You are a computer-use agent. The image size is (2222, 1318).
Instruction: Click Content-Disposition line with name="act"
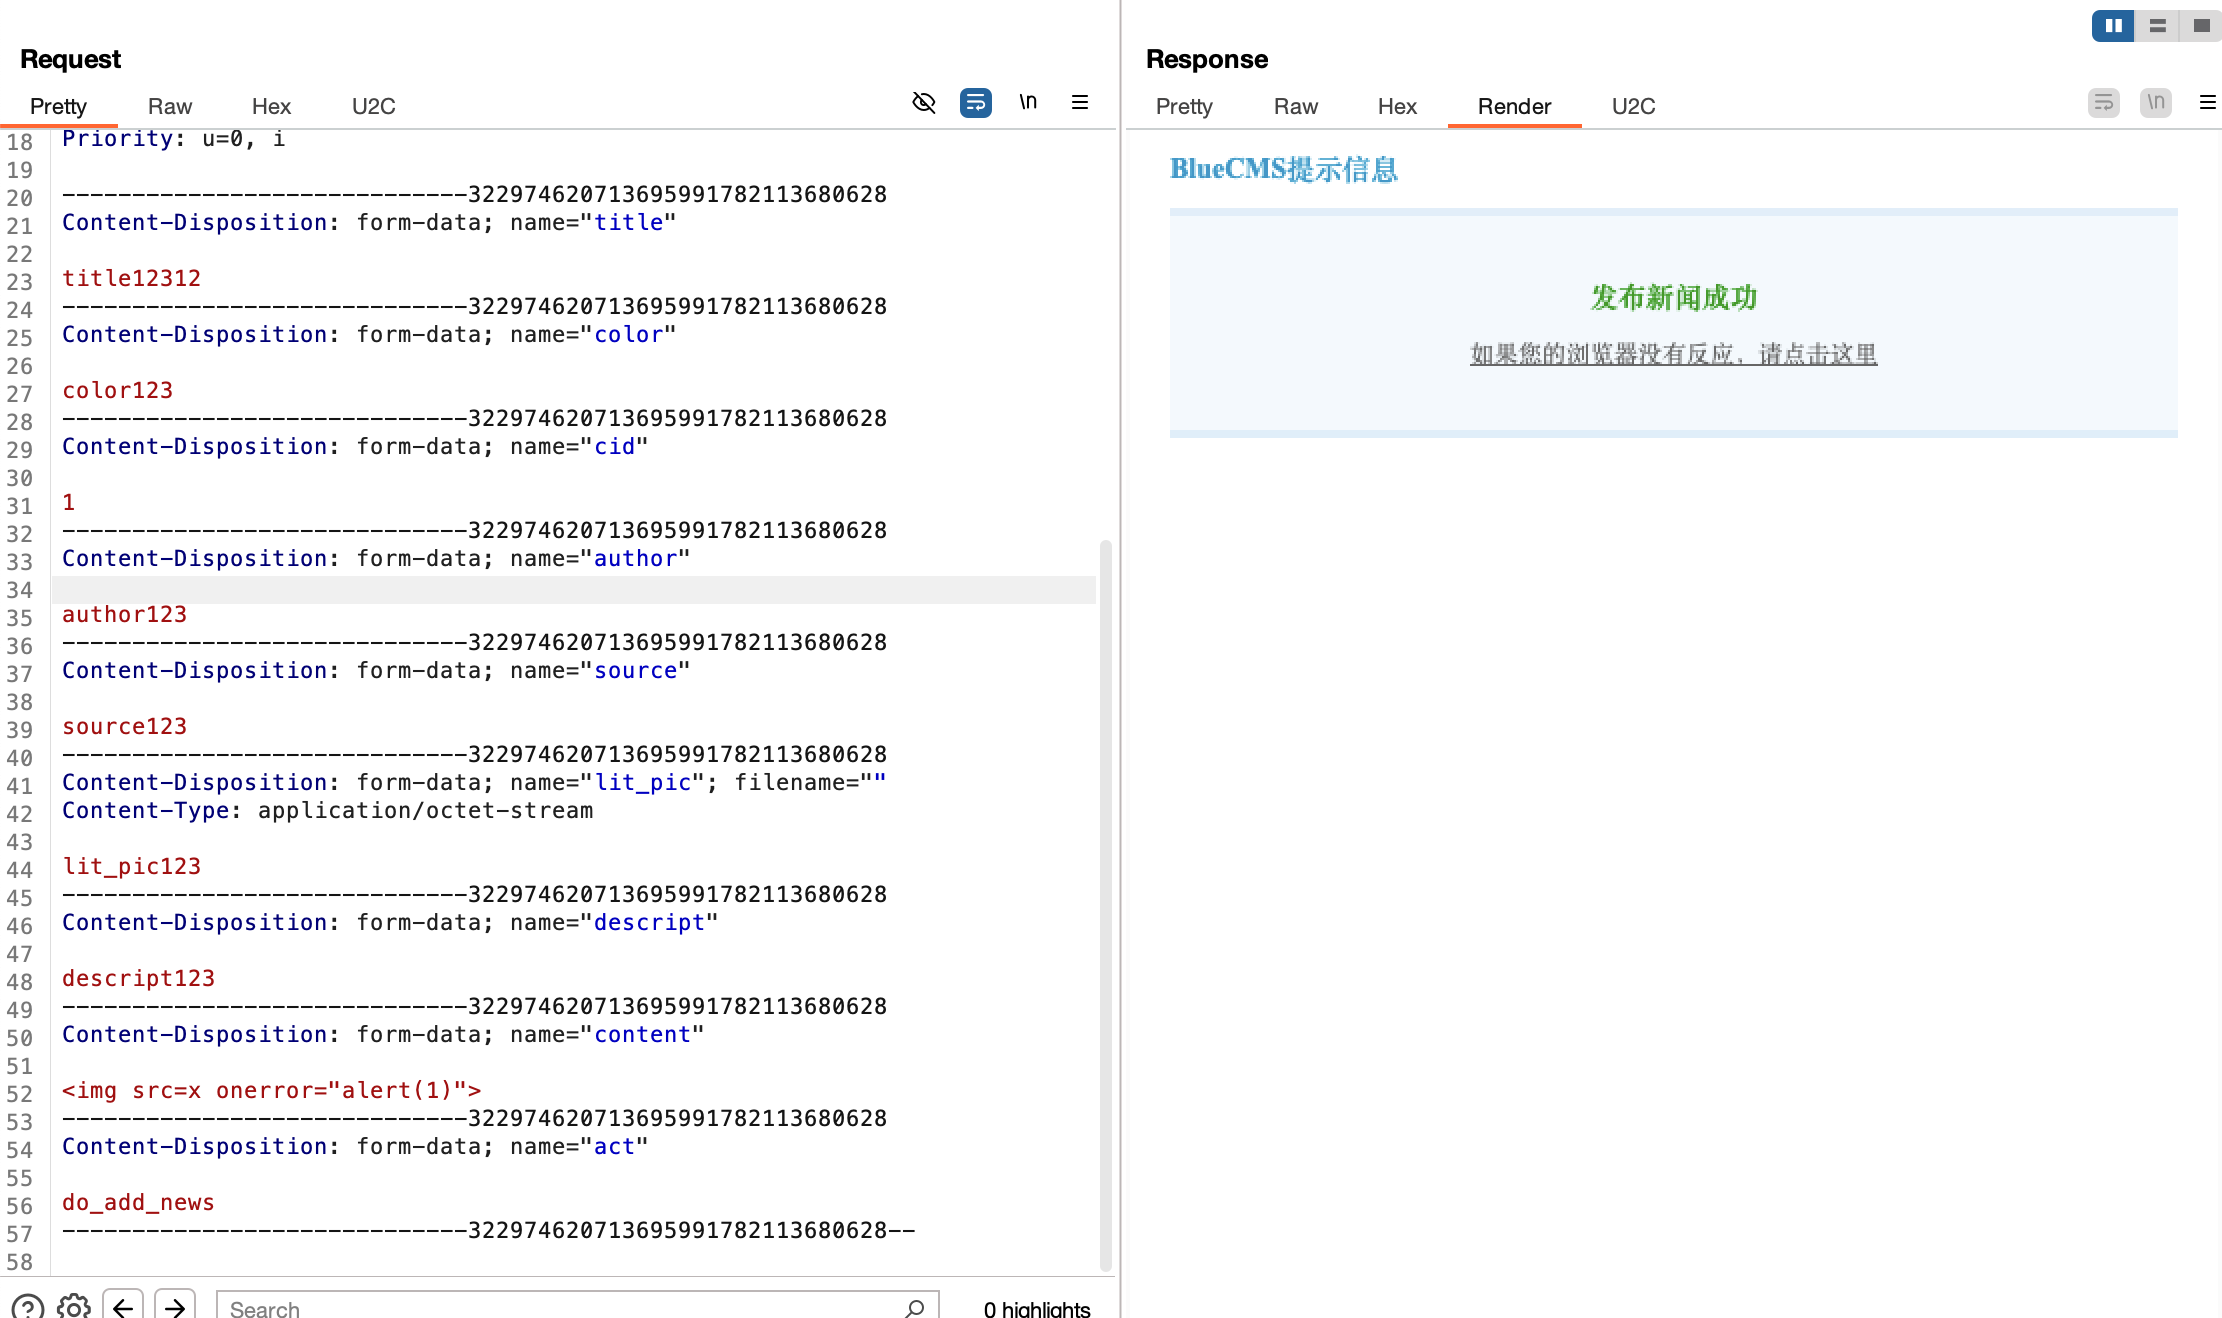(x=355, y=1146)
